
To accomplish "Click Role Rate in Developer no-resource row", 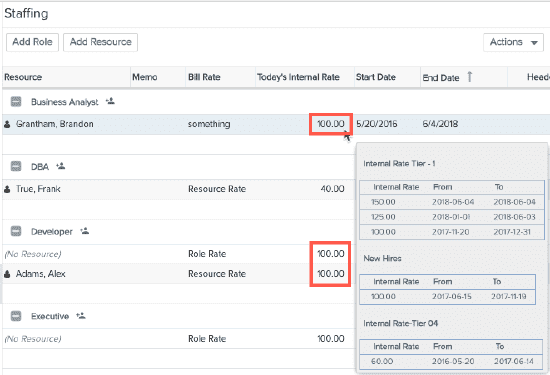I will (207, 254).
